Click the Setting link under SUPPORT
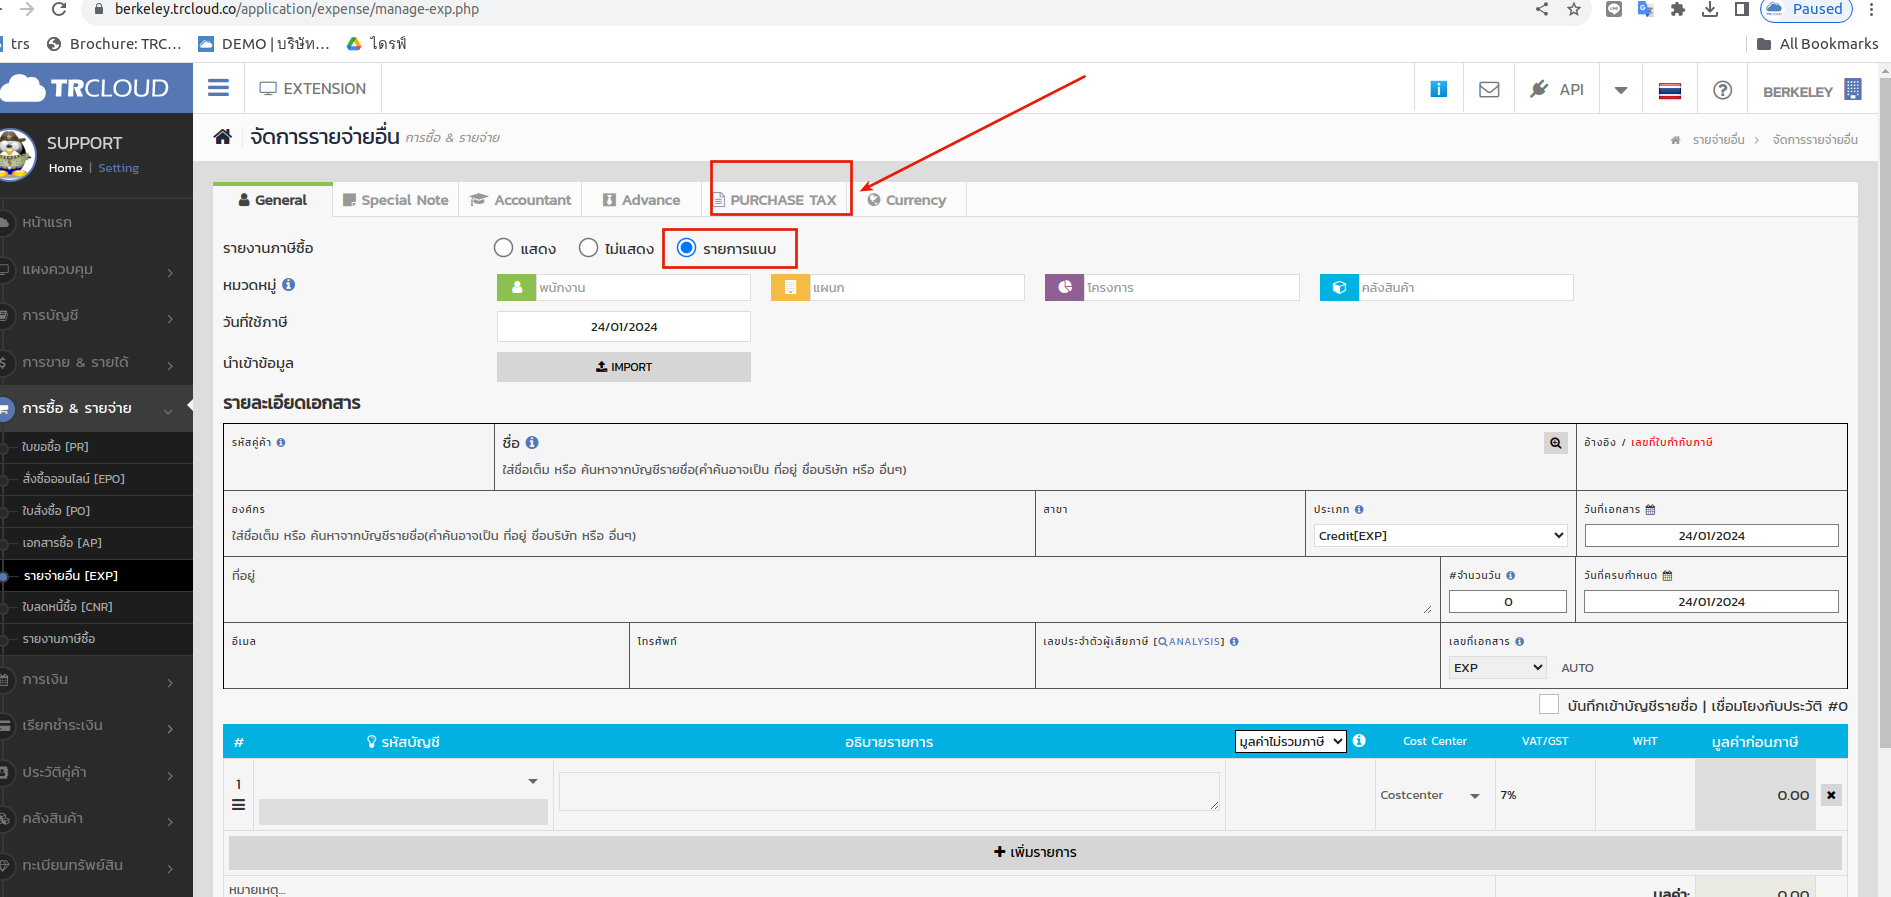The width and height of the screenshot is (1891, 897). pos(118,168)
